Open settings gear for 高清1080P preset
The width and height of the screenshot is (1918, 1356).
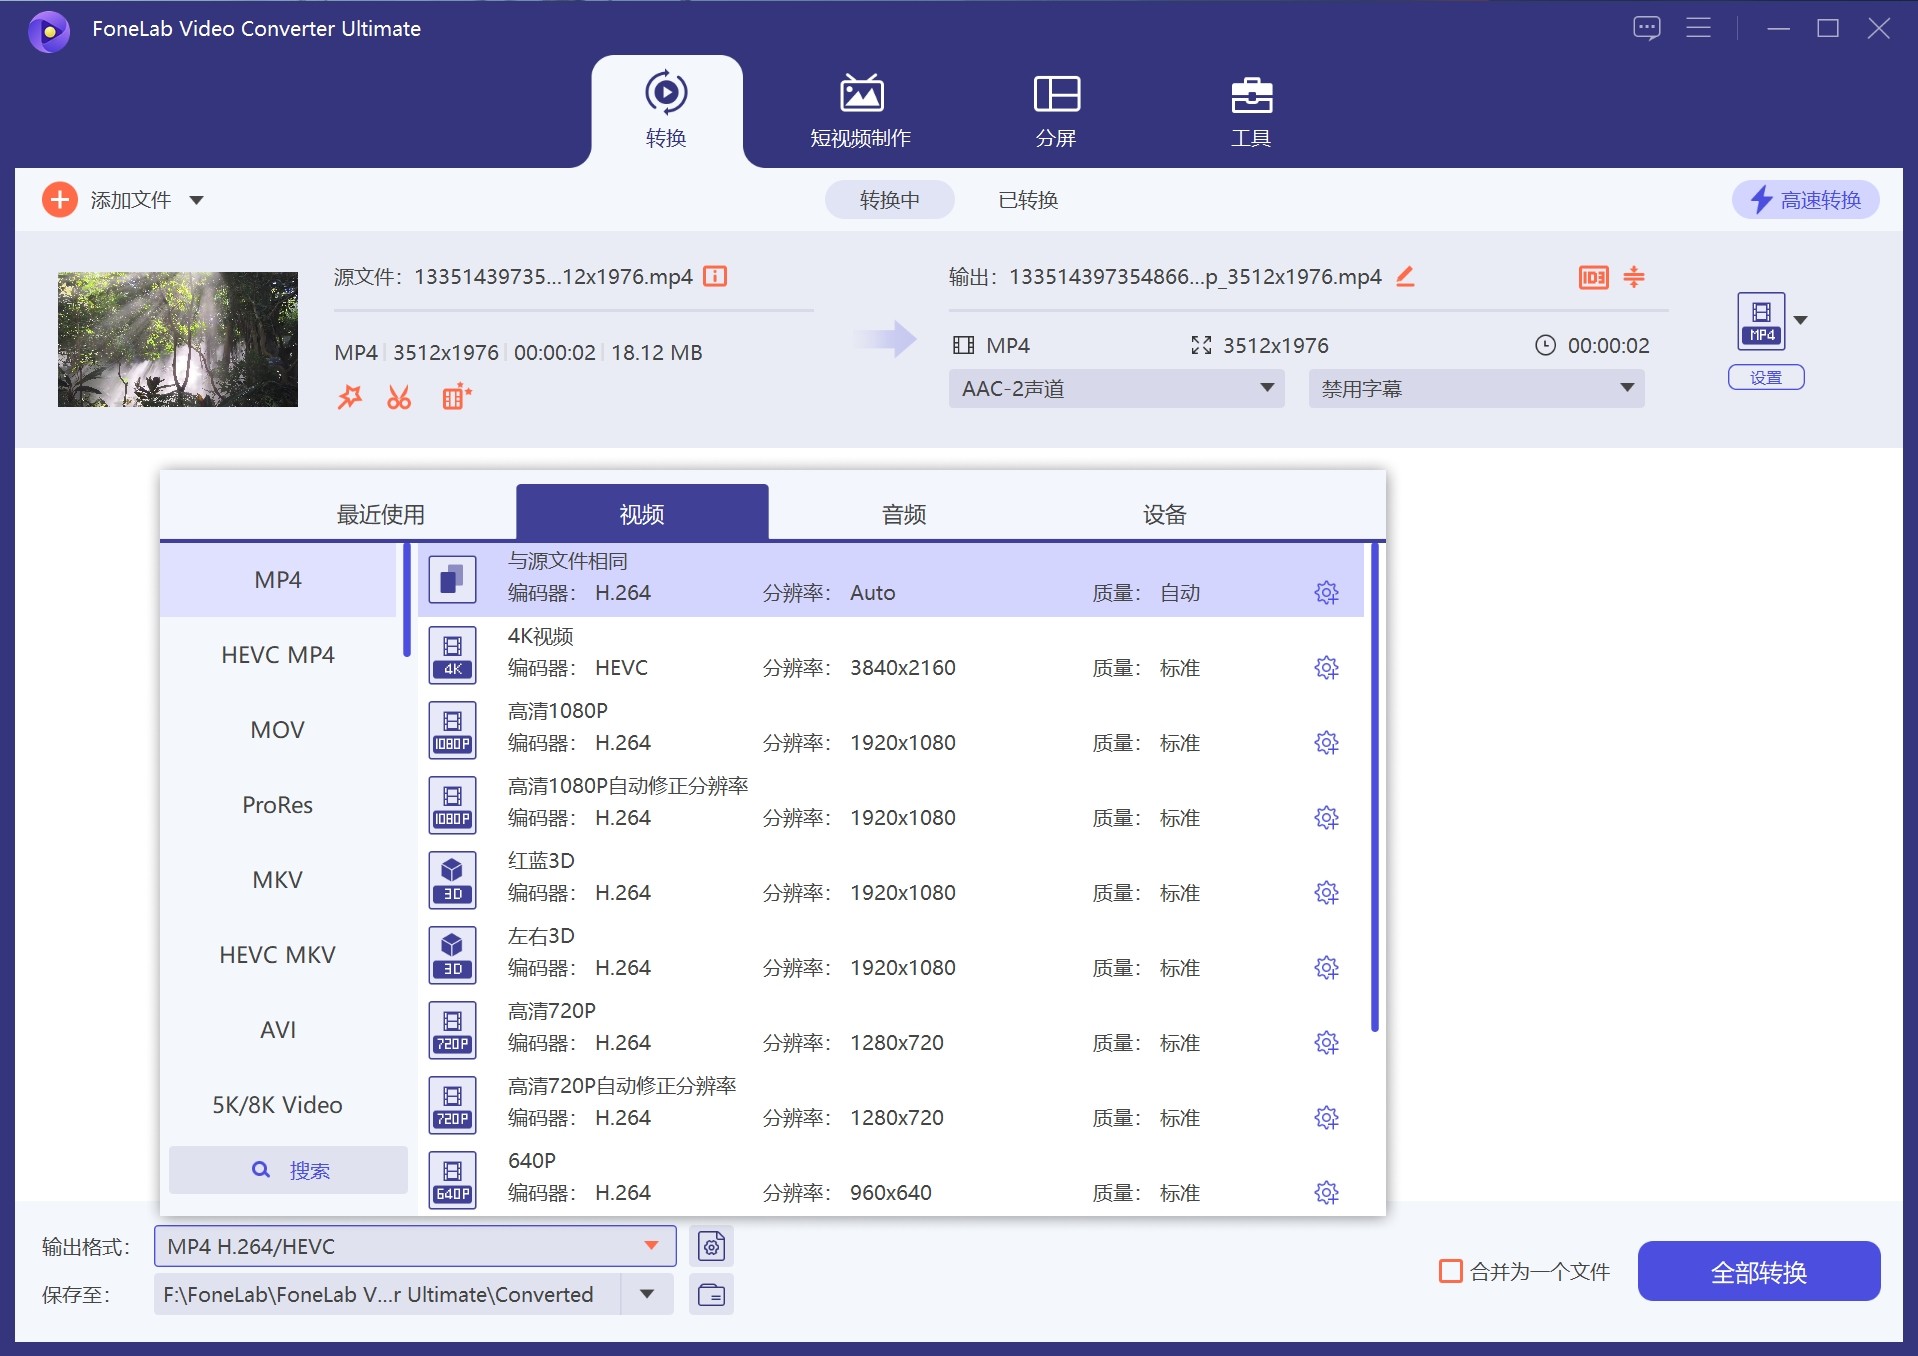[1326, 743]
